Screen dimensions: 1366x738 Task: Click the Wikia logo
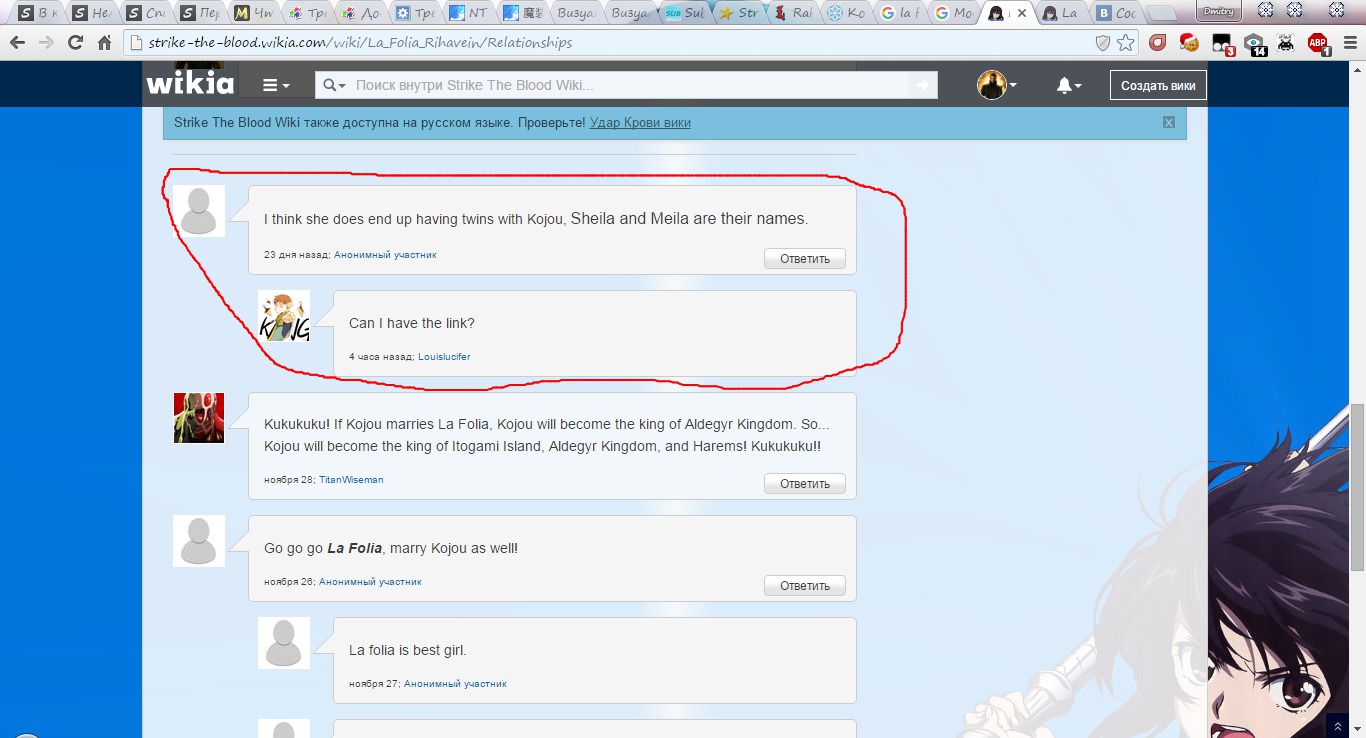[190, 85]
